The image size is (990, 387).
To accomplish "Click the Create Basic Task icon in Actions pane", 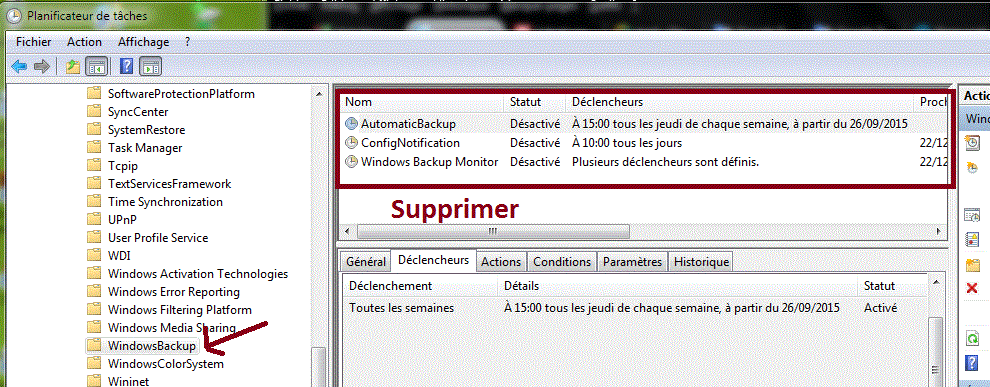I will coord(973,143).
